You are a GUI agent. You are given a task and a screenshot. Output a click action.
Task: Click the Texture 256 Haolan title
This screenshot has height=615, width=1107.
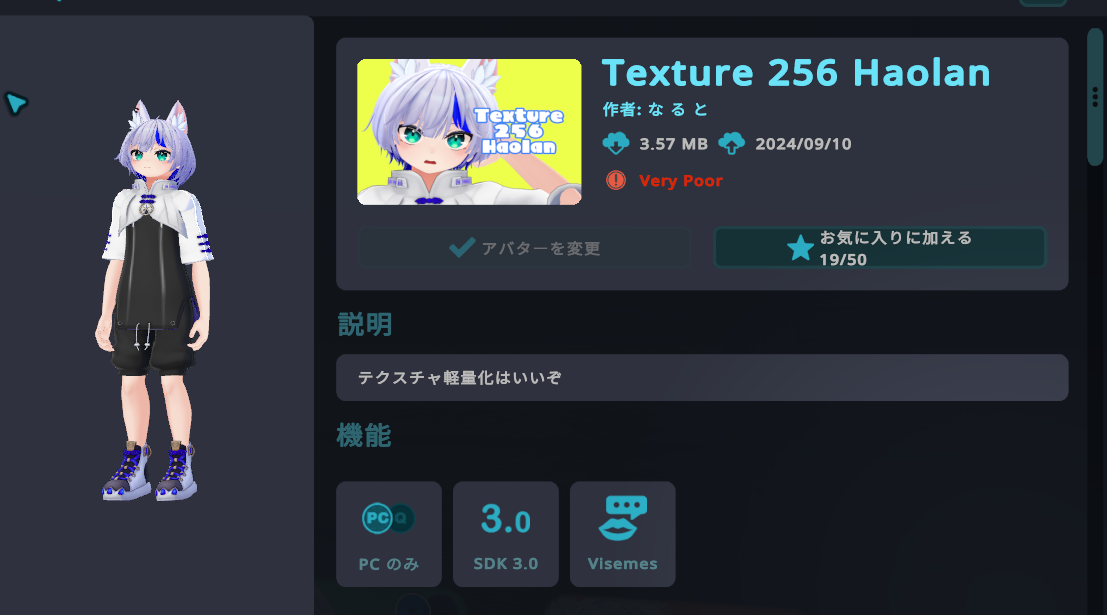(x=796, y=73)
